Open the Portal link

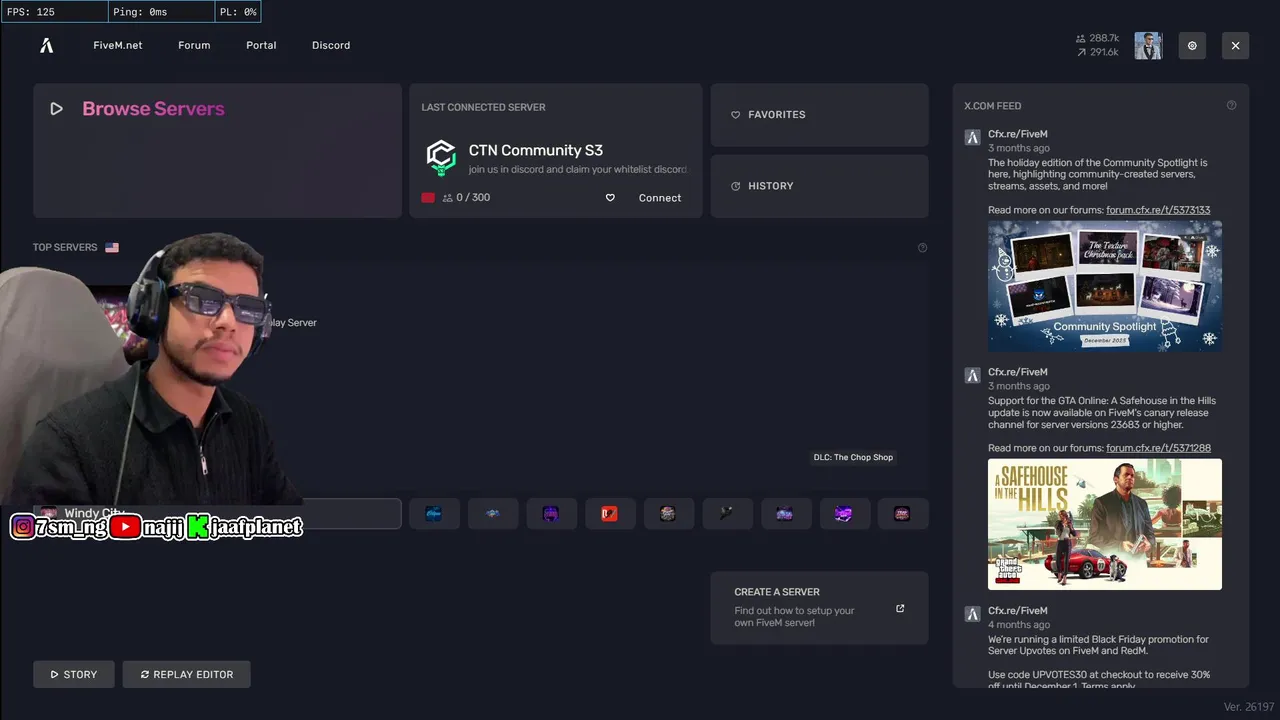[x=261, y=45]
